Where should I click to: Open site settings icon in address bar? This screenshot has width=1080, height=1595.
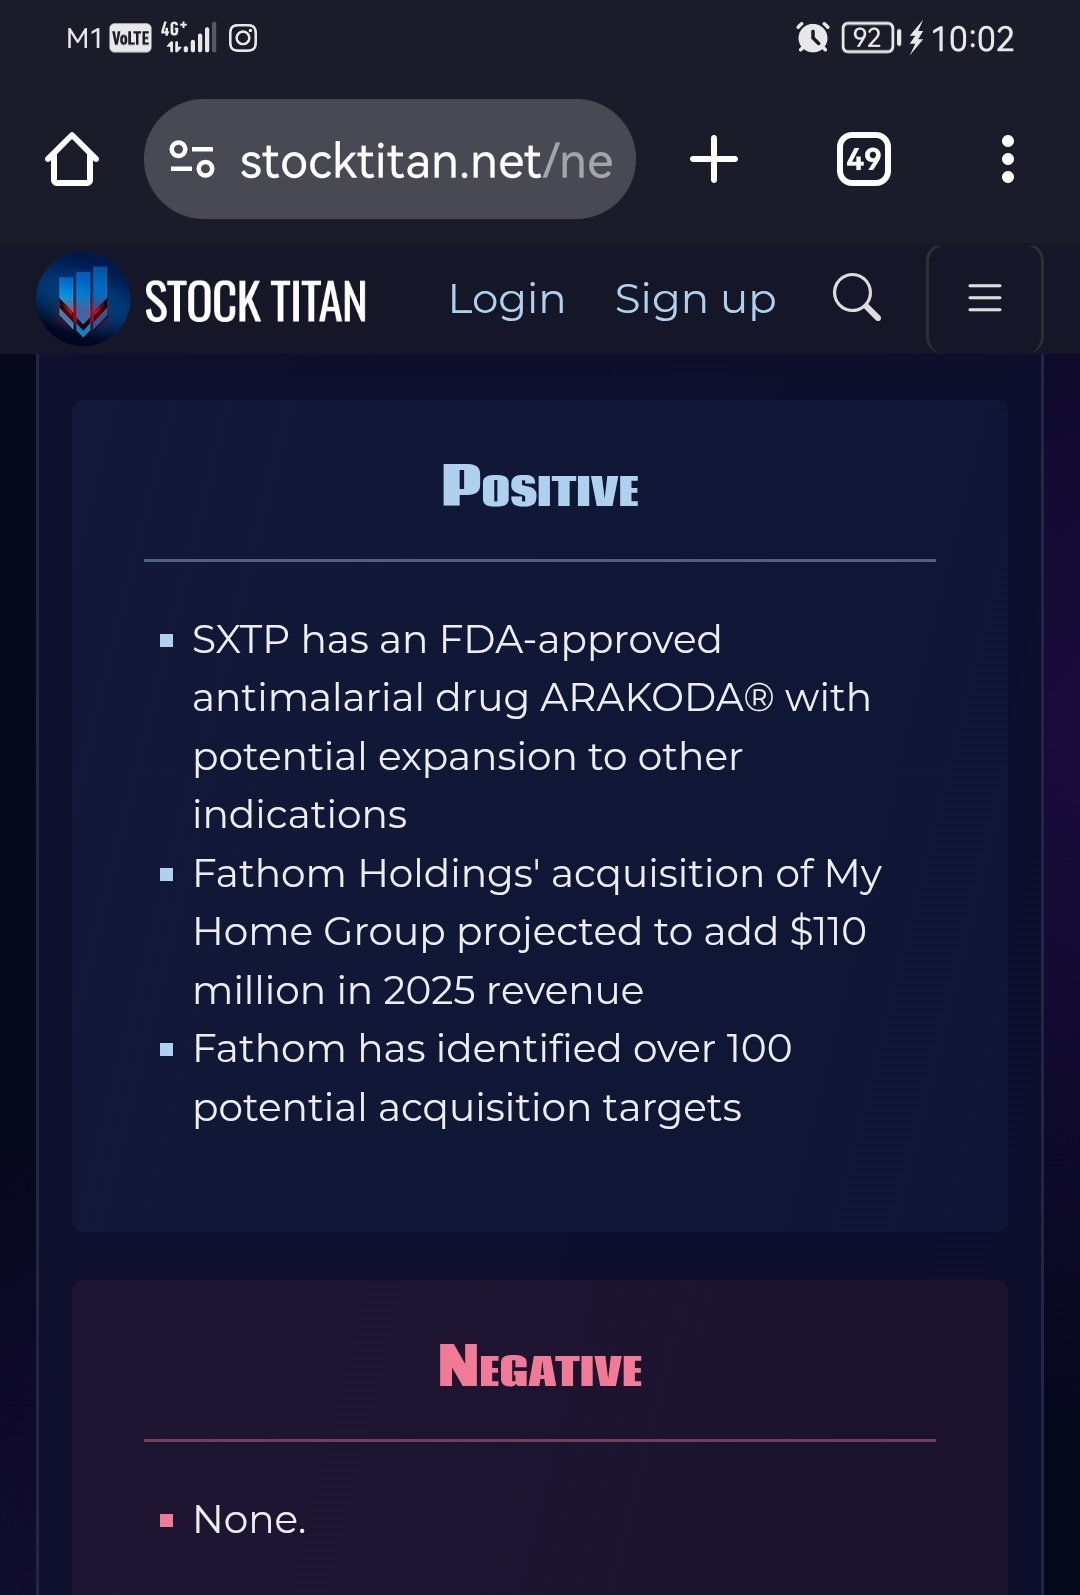[191, 159]
